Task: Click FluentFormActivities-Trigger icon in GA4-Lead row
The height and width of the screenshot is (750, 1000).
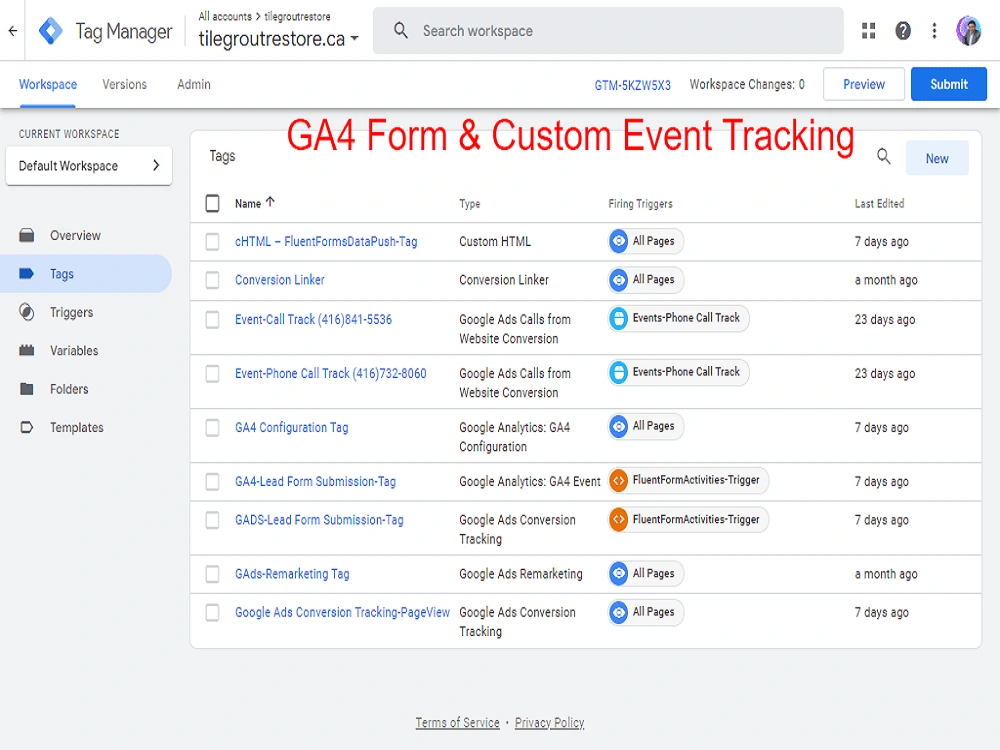Action: [619, 480]
